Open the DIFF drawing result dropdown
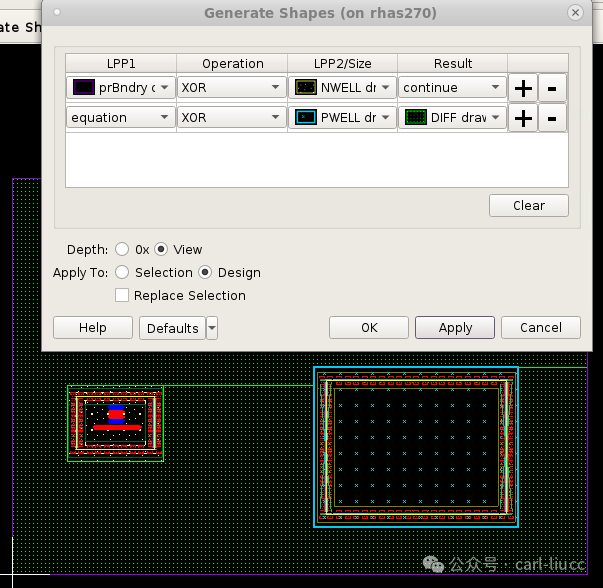The width and height of the screenshot is (603, 588). 453,118
